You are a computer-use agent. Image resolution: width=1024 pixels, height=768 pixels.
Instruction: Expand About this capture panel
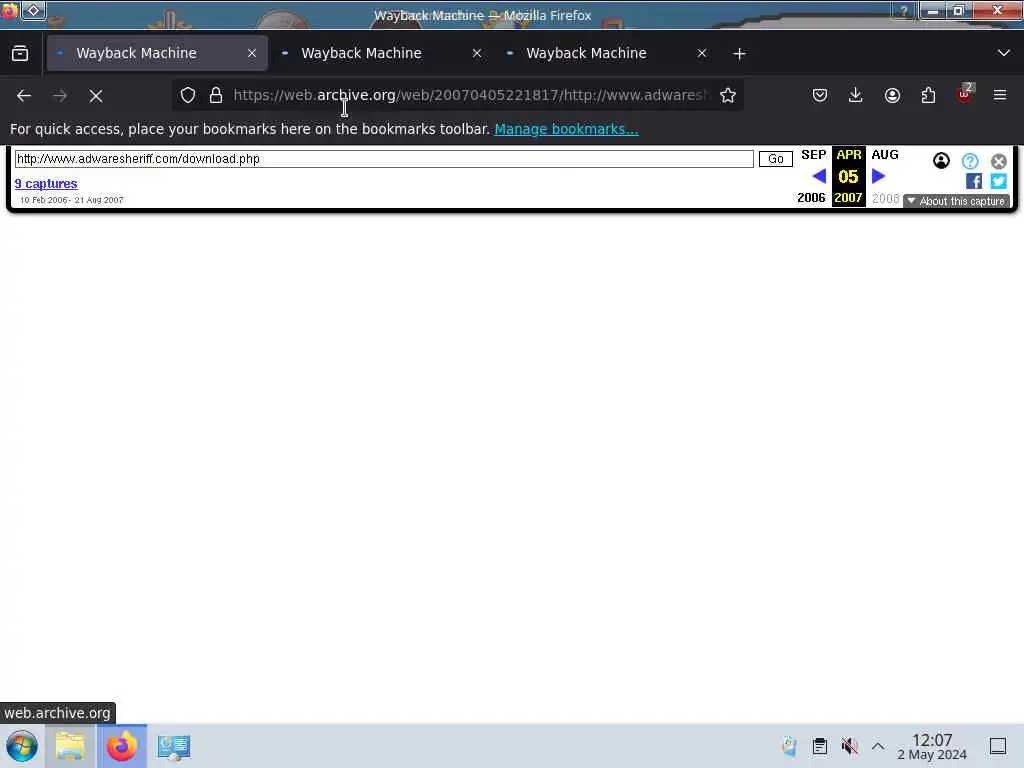coord(956,201)
